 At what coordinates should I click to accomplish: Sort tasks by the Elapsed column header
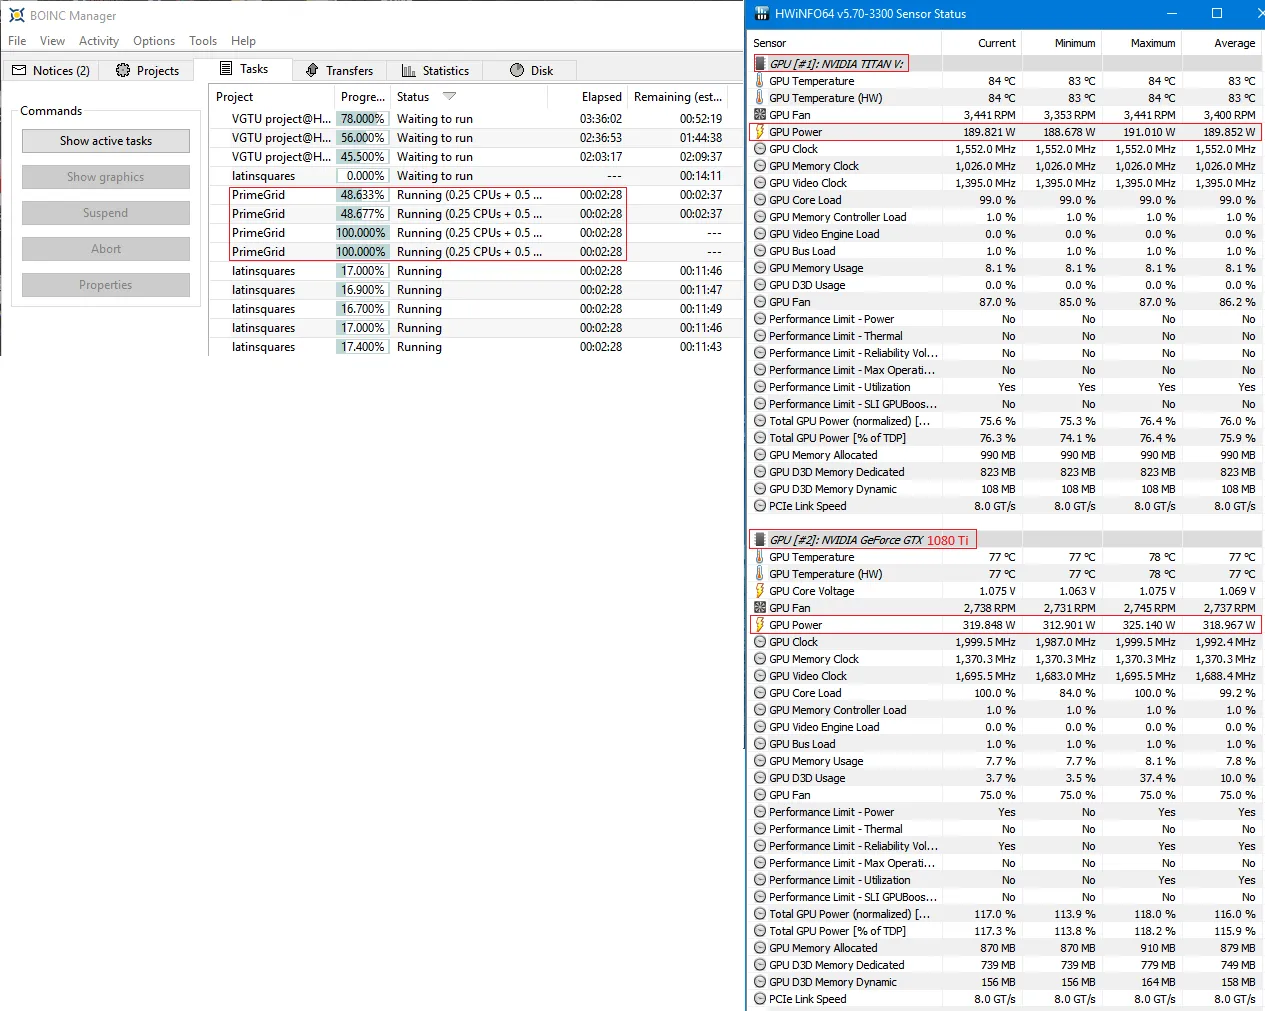(586, 97)
